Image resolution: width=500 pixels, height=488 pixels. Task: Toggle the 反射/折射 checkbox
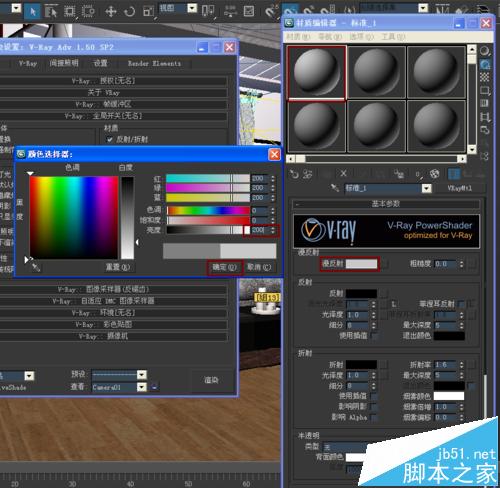coord(109,140)
